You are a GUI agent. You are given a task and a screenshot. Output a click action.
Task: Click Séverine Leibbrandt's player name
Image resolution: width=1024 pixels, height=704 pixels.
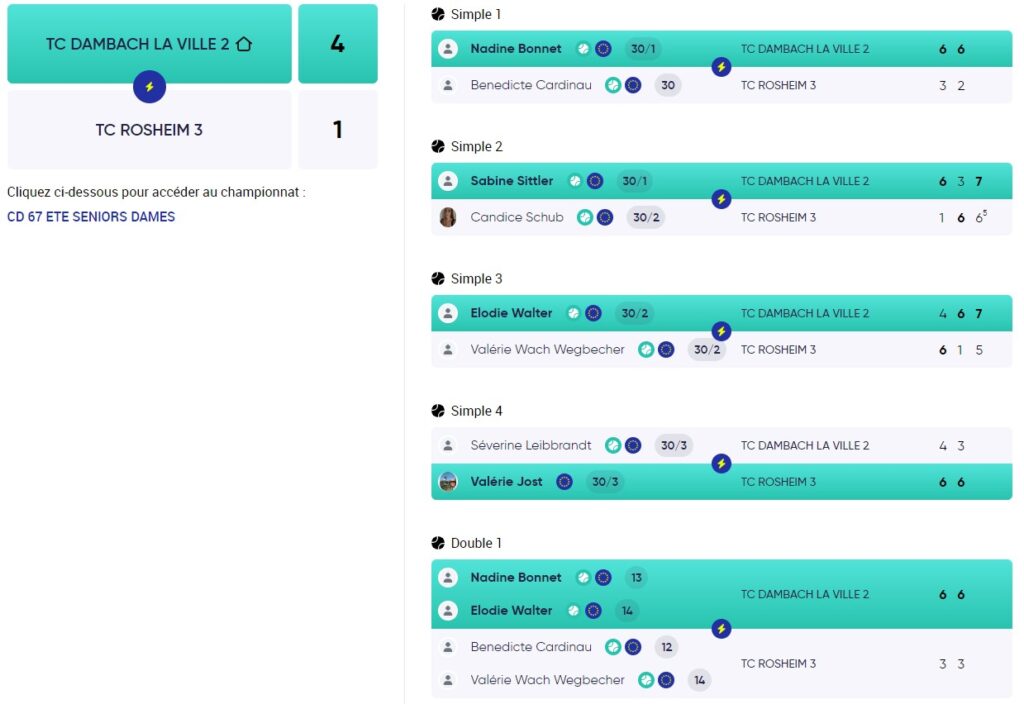531,445
